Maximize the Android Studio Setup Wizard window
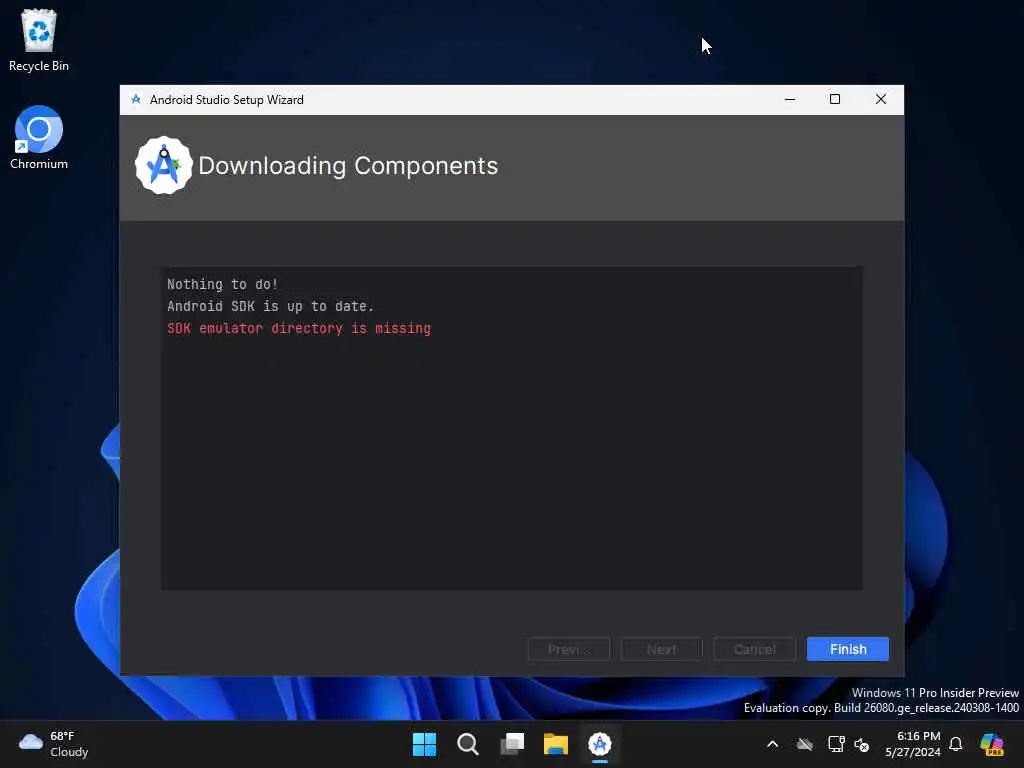The width and height of the screenshot is (1024, 768). (x=835, y=99)
